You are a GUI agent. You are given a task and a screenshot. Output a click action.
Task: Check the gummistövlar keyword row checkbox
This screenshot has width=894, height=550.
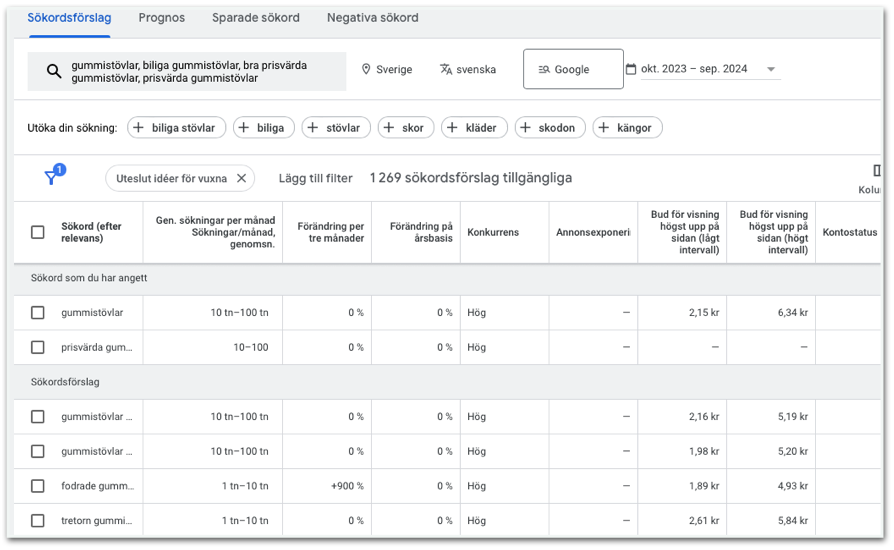[x=38, y=312]
